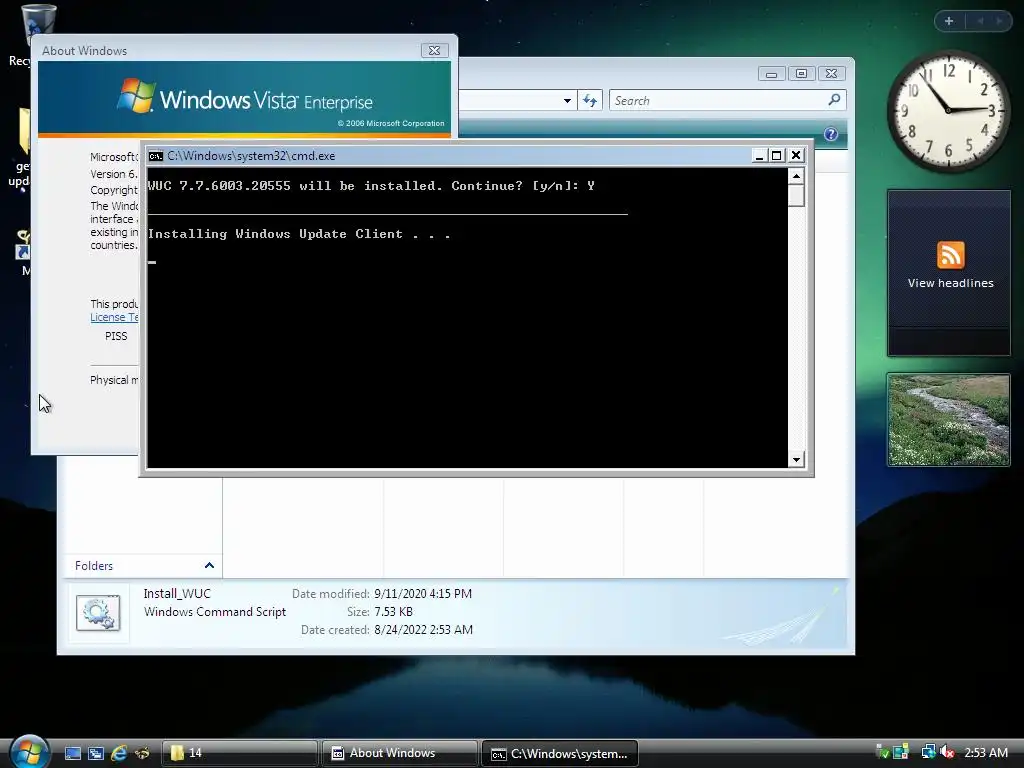The image size is (1024, 768).
Task: Click the slideshow picture gadget
Action: (948, 420)
